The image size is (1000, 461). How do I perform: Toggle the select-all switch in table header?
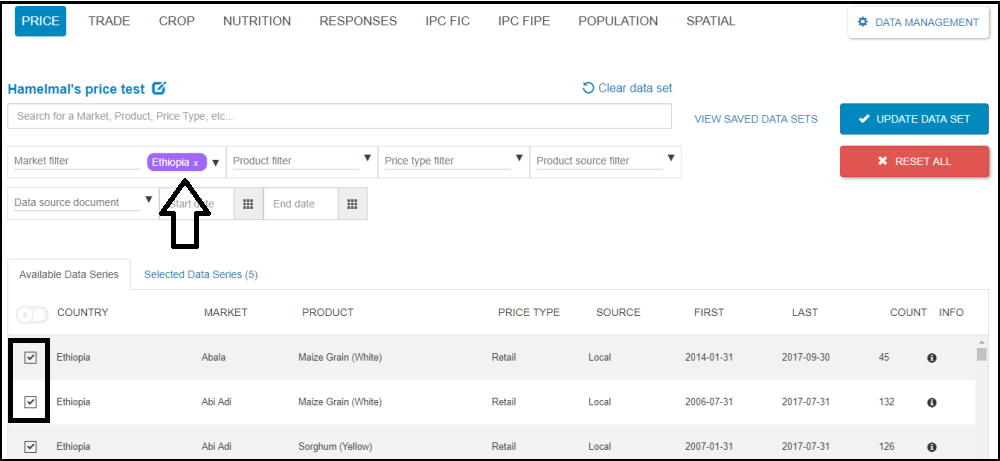(x=32, y=314)
